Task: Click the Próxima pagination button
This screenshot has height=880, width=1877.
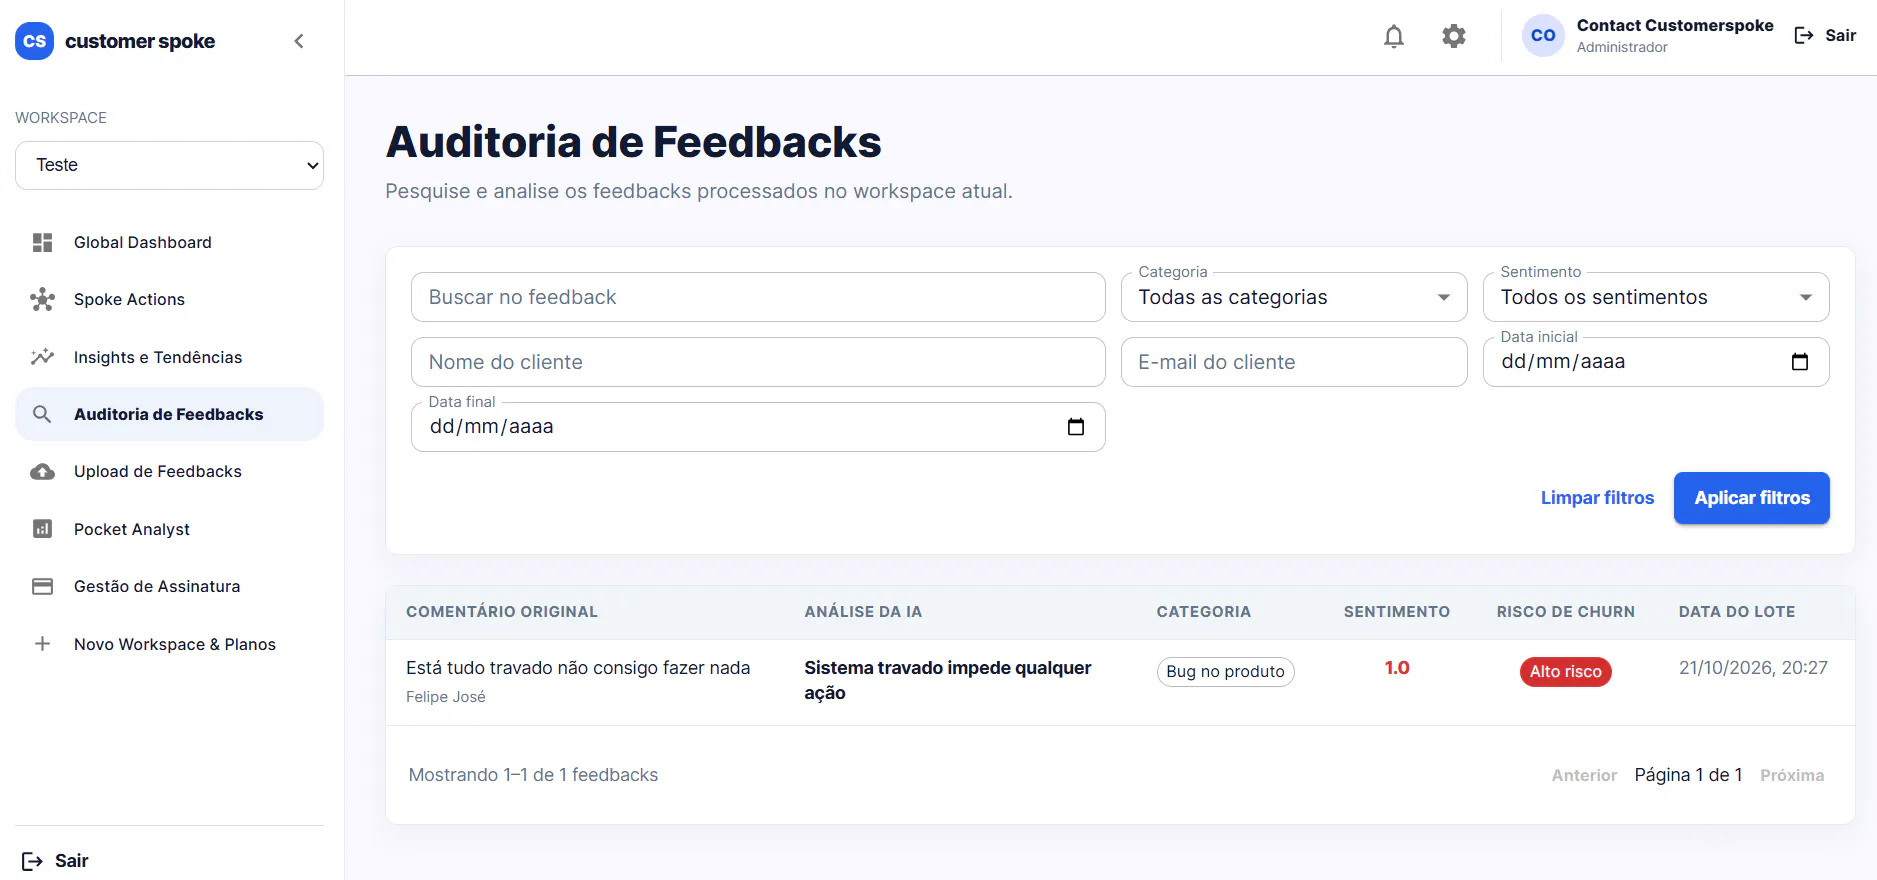Action: [x=1792, y=775]
